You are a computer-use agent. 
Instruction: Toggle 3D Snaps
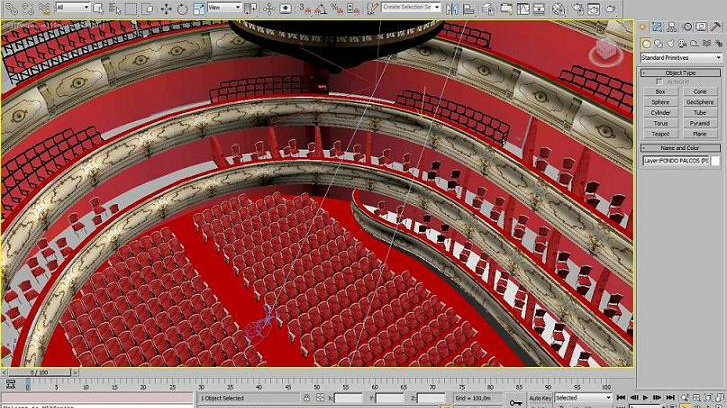coord(305,8)
